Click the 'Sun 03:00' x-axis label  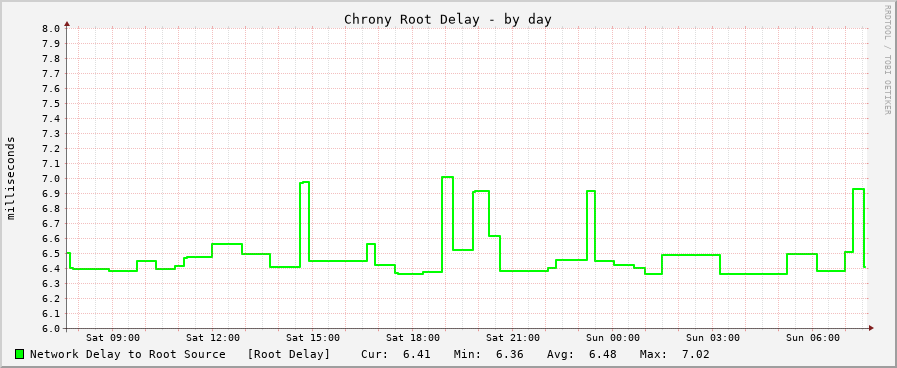[713, 338]
